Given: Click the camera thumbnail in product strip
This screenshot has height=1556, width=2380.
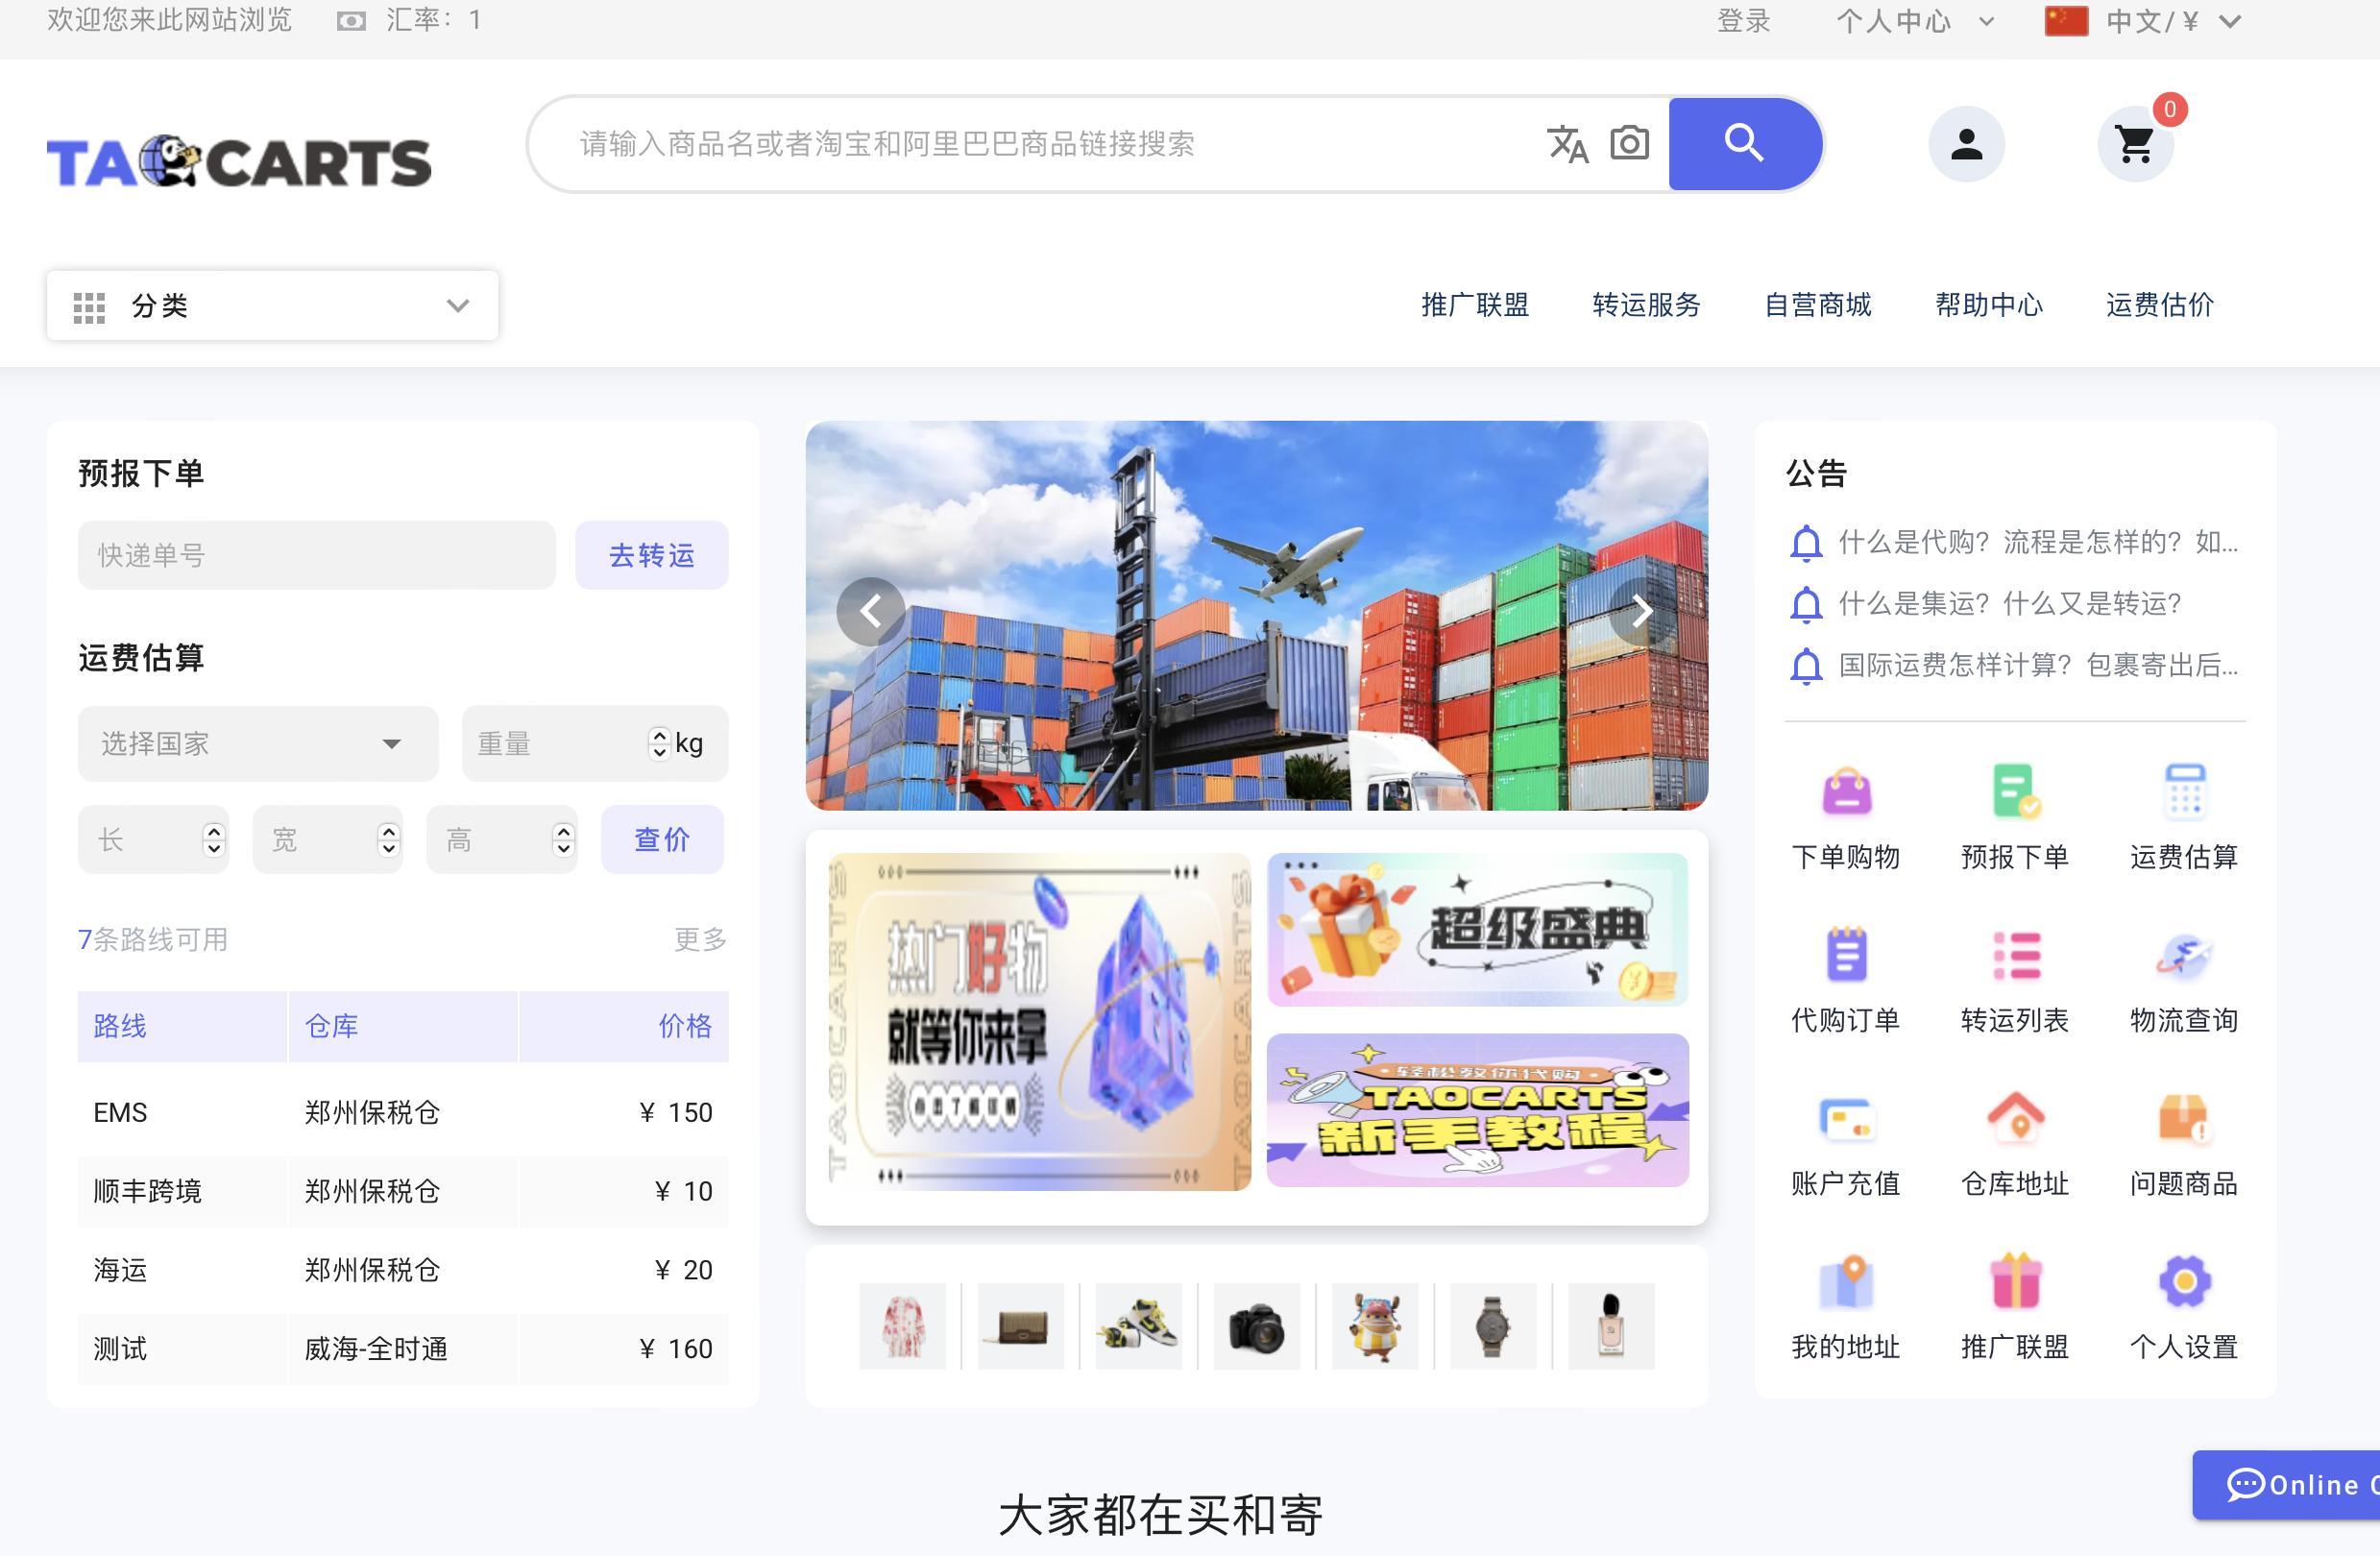Looking at the screenshot, I should (x=1257, y=1327).
